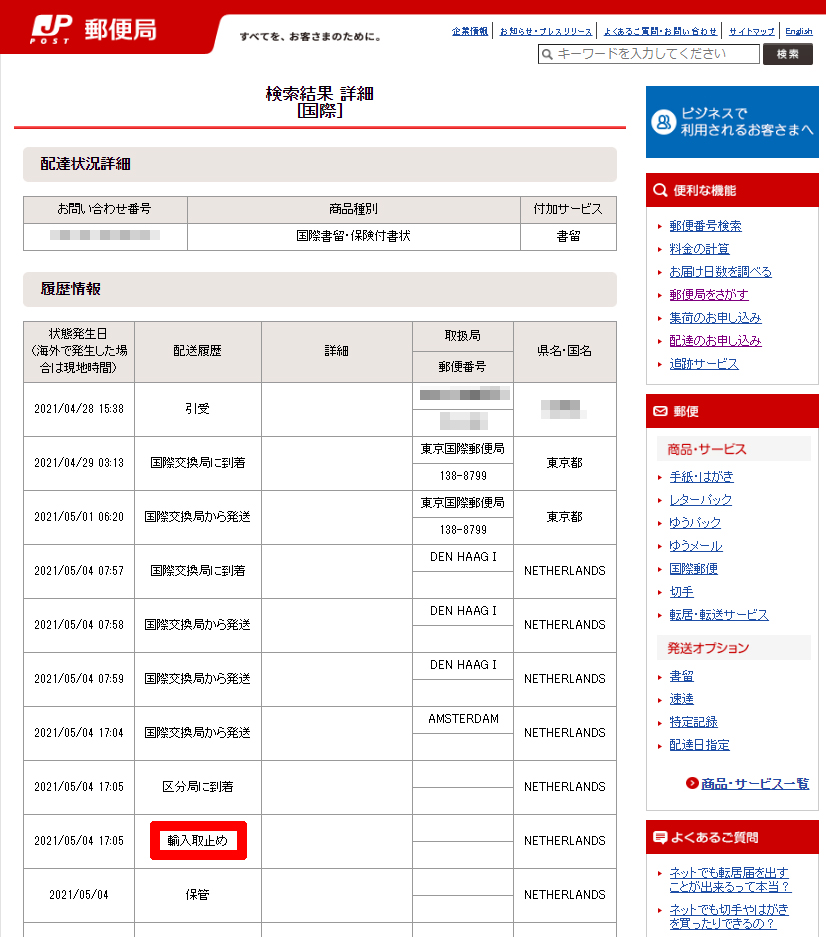
Task: Click the magnifier icon in search box
Action: (x=547, y=54)
